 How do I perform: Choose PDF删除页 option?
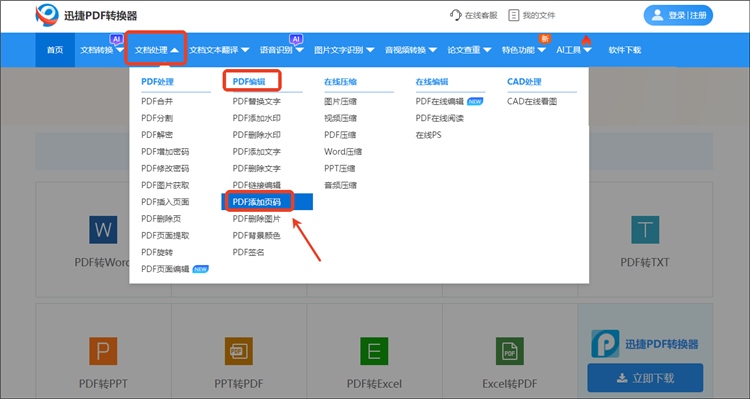(x=161, y=219)
